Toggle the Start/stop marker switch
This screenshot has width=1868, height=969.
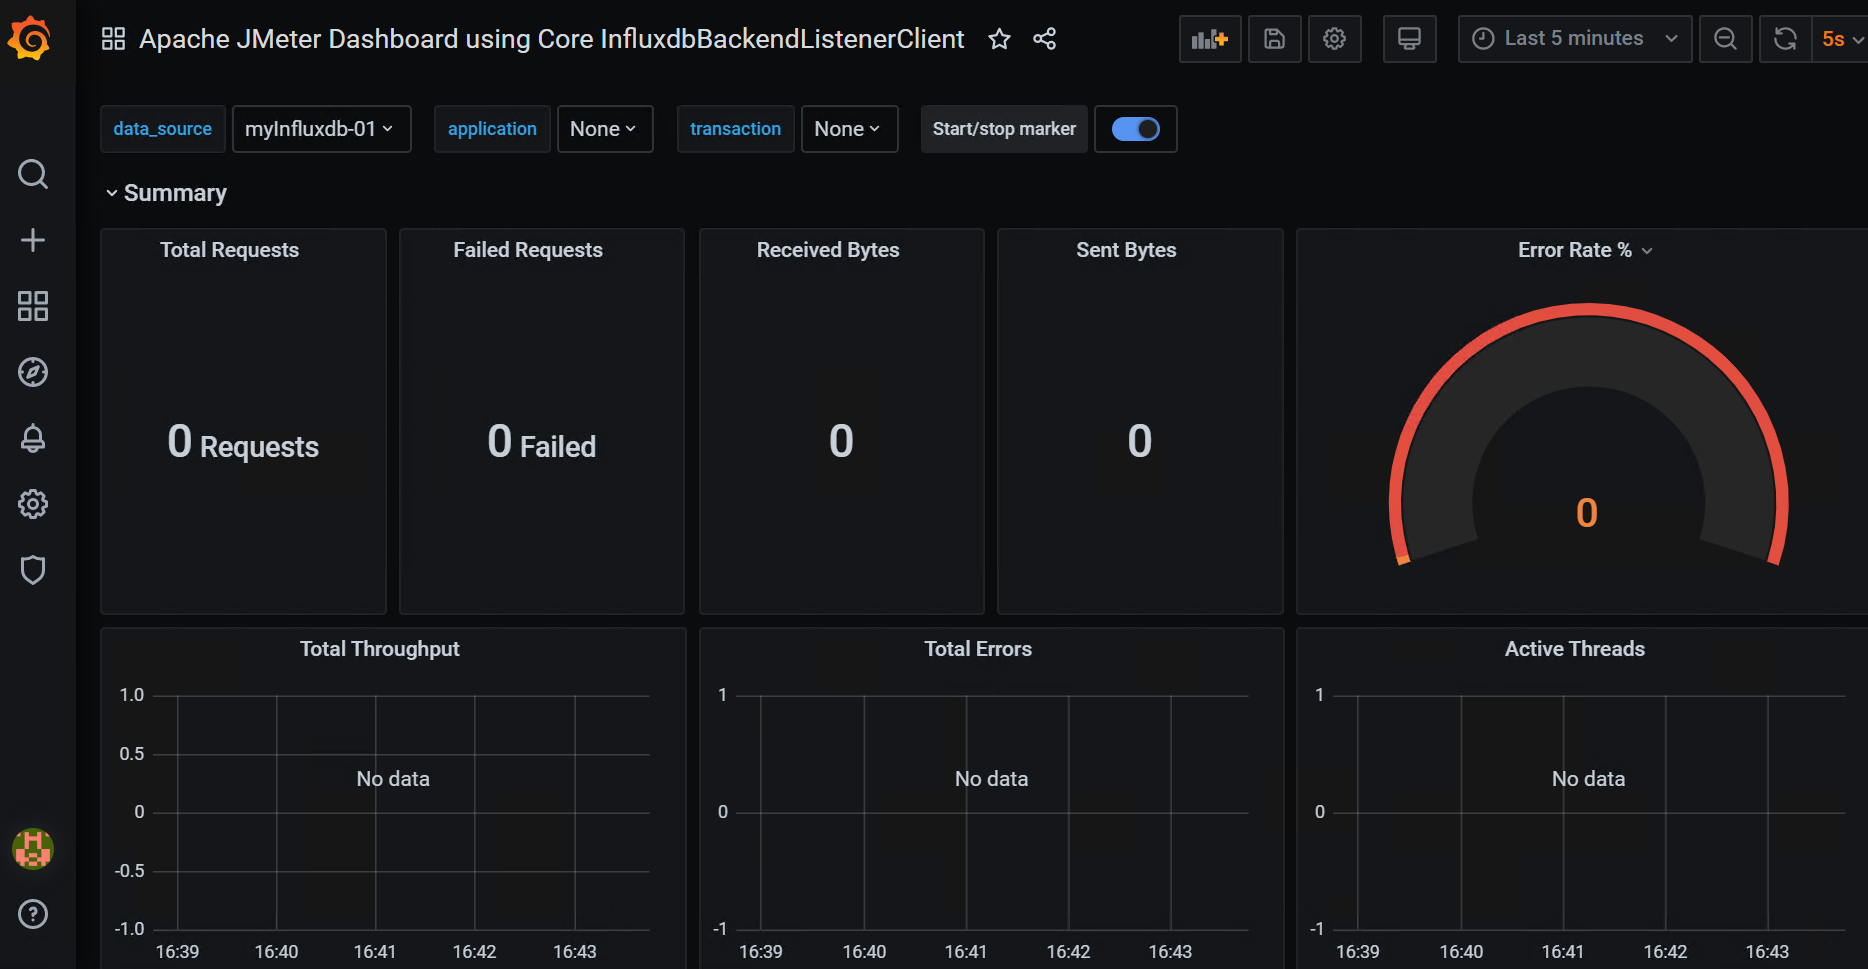pos(1135,129)
